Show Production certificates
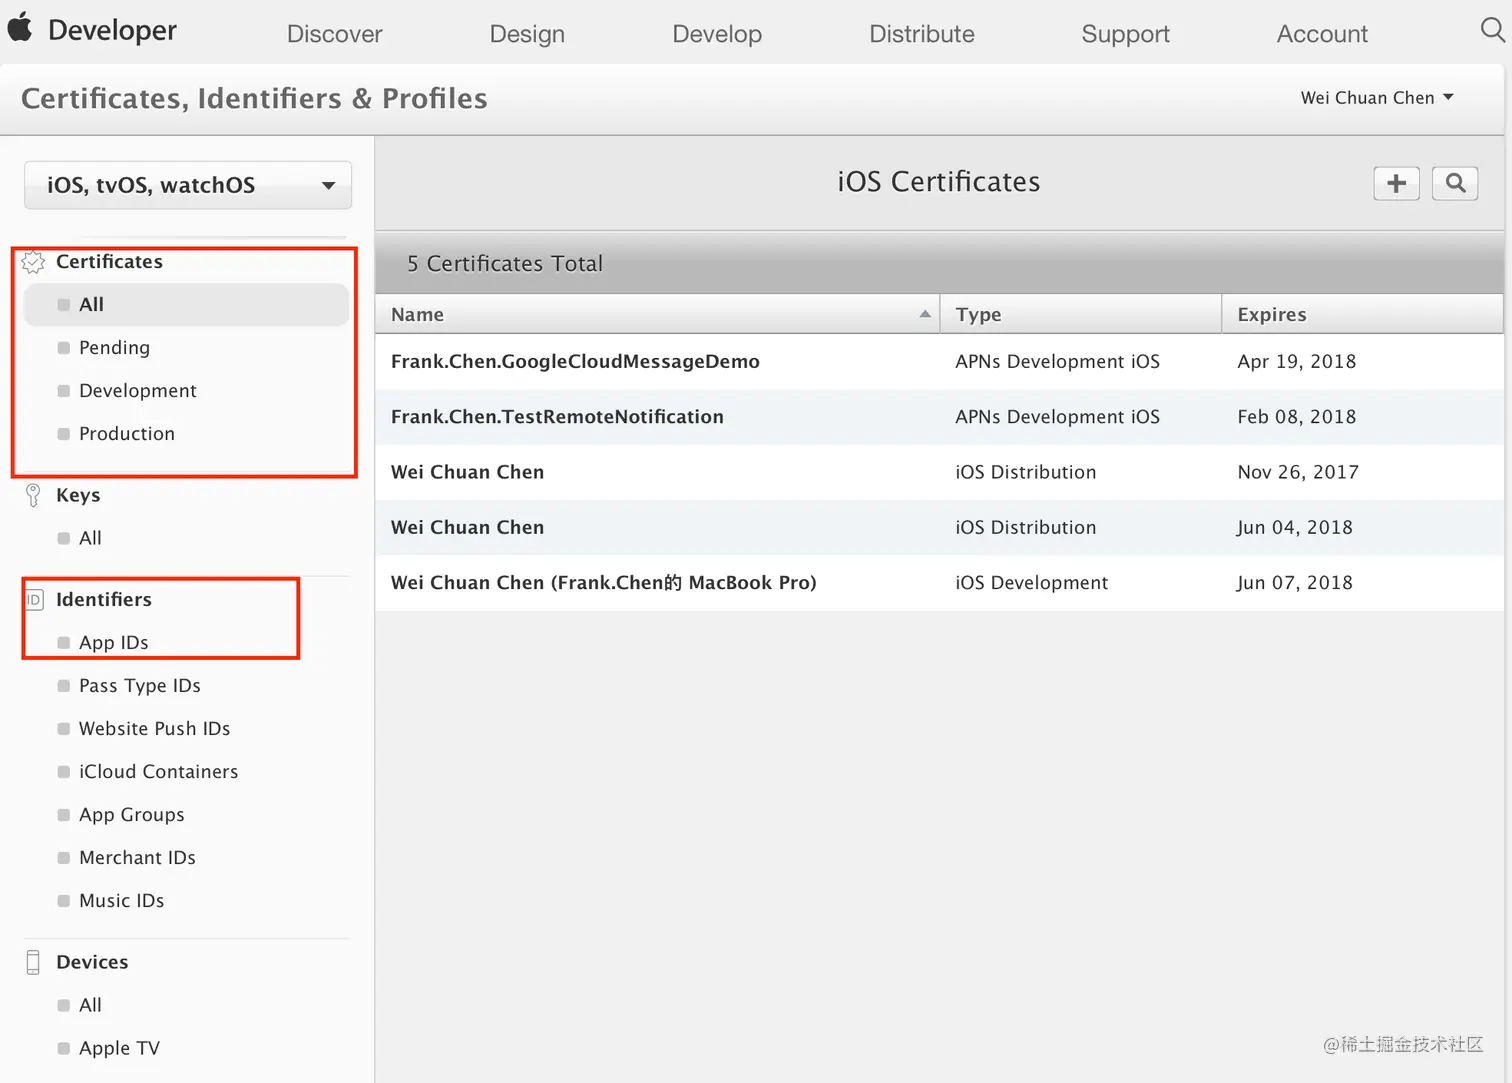The height and width of the screenshot is (1083, 1512). tap(126, 434)
